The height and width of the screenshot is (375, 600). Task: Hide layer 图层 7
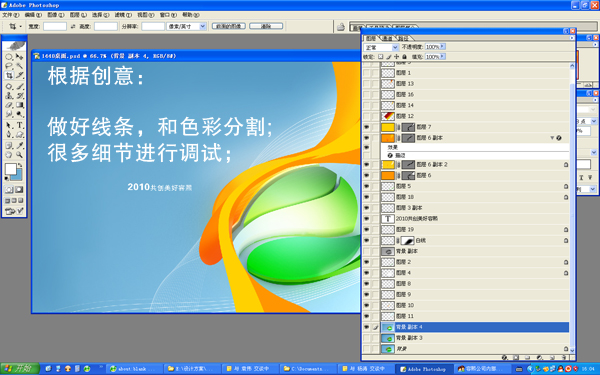click(x=367, y=127)
